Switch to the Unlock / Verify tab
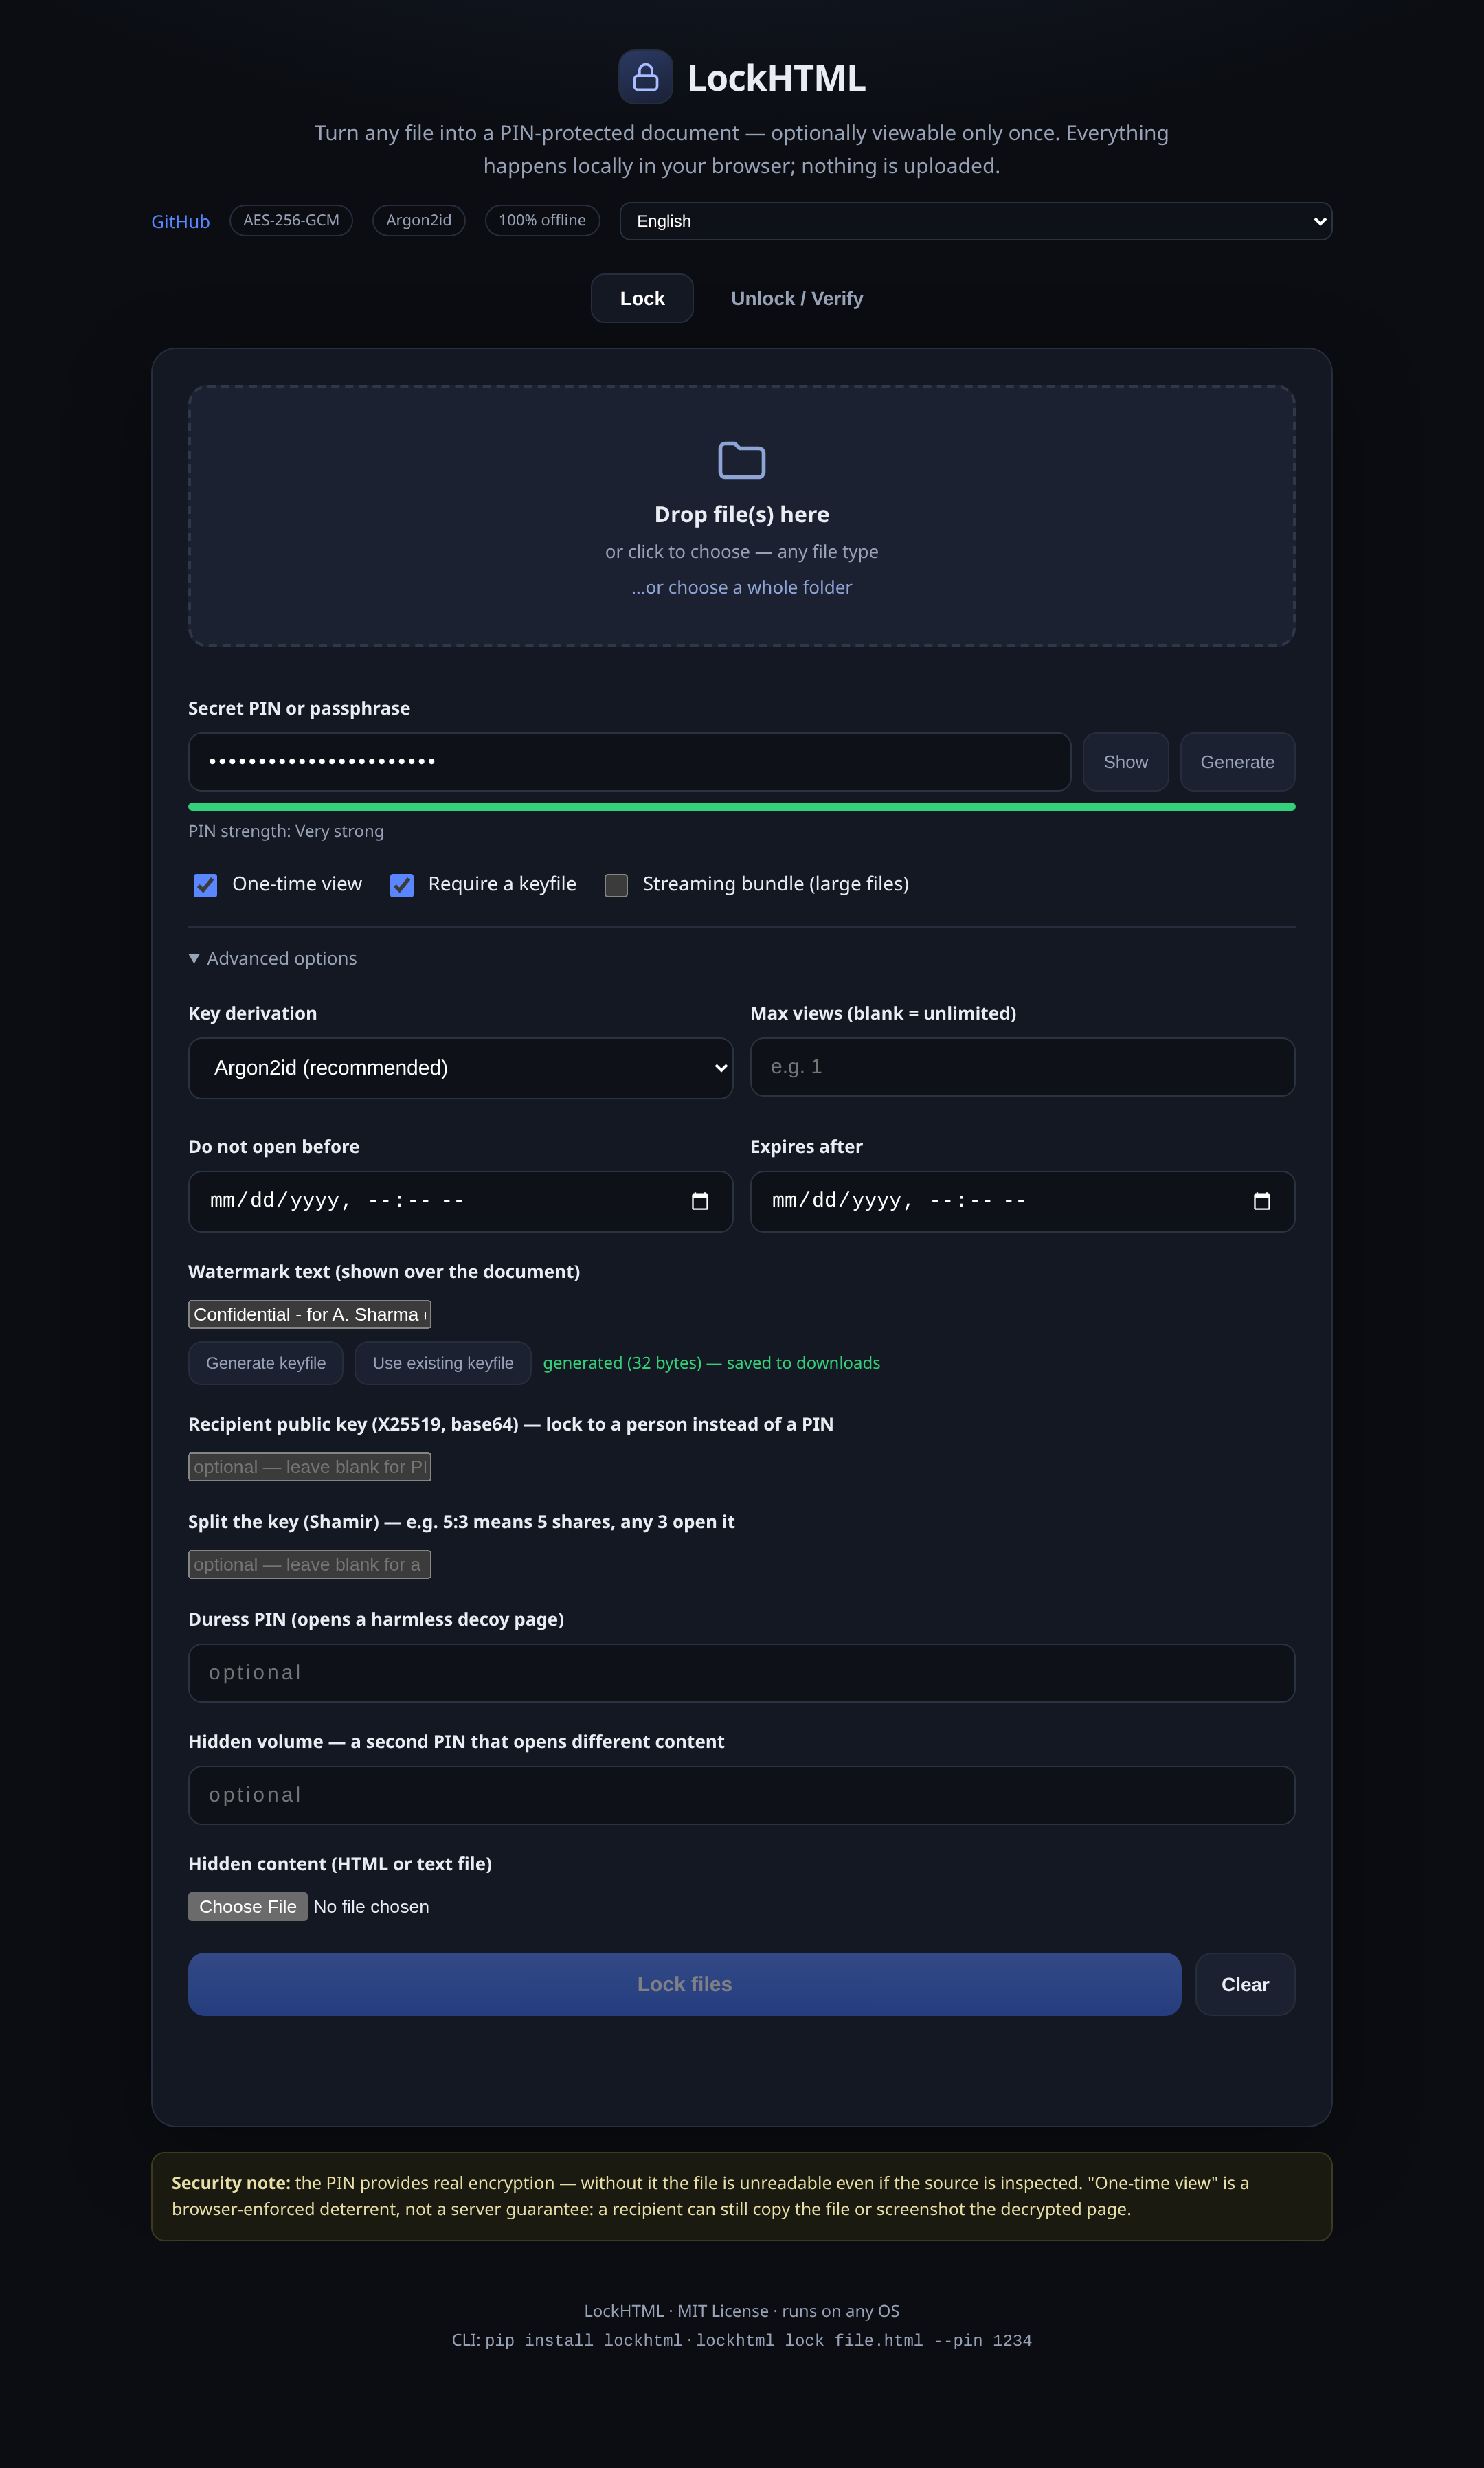This screenshot has width=1484, height=2468. (x=797, y=298)
